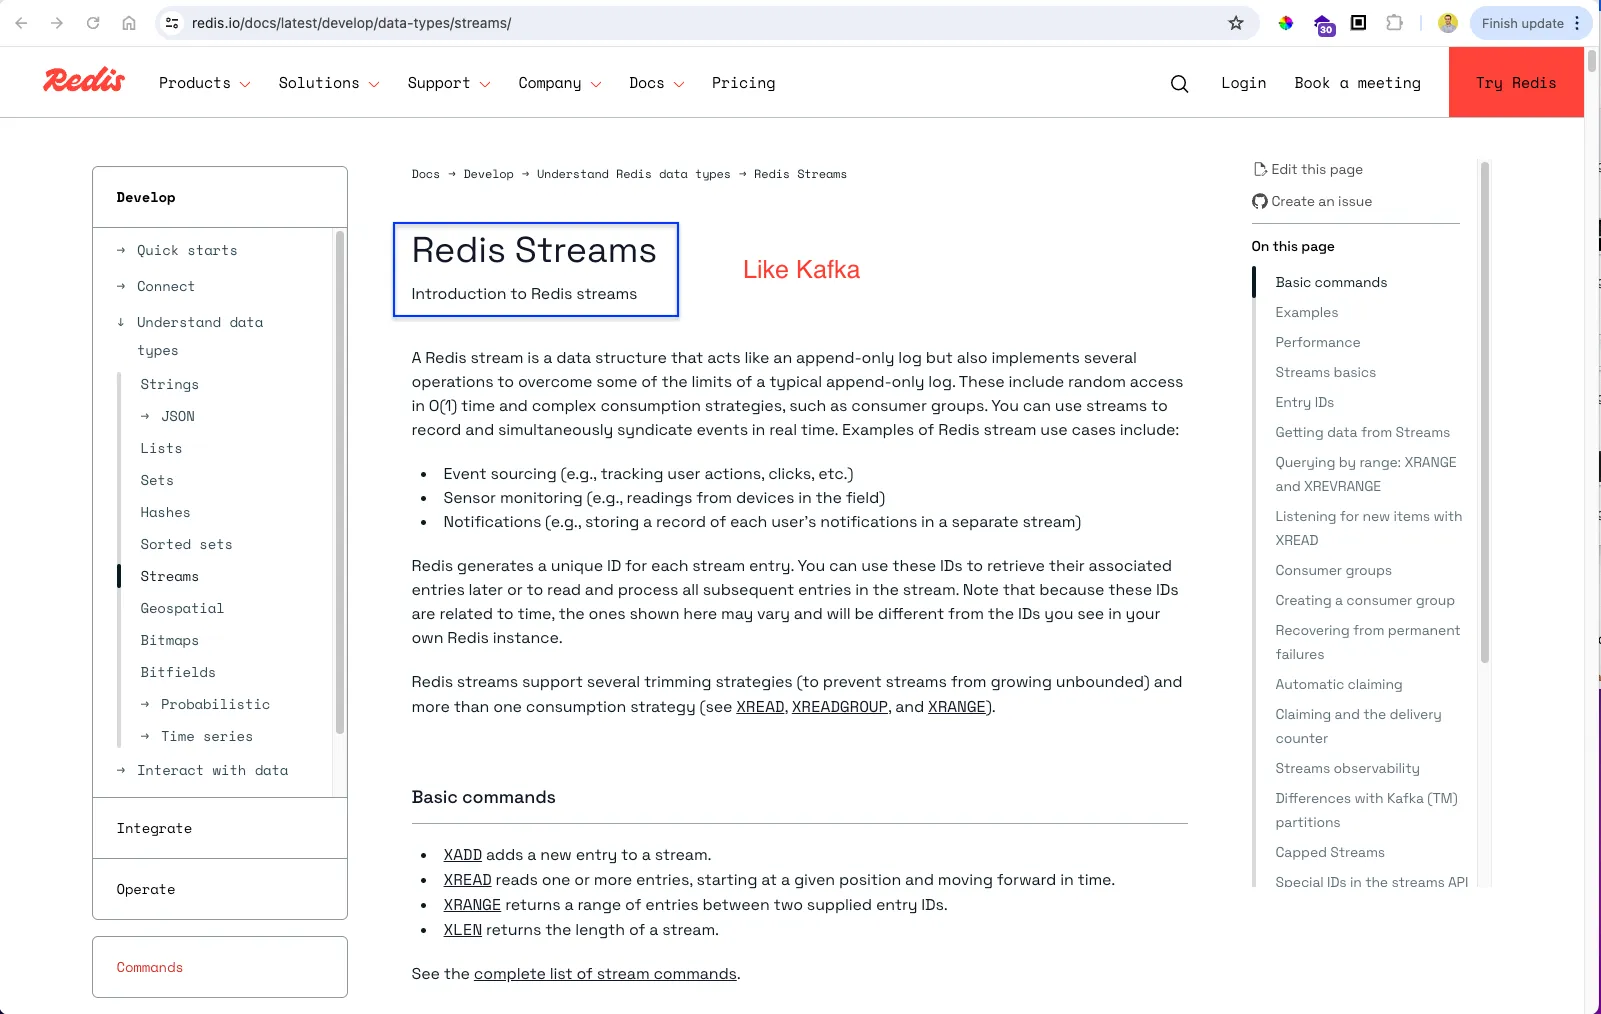The width and height of the screenshot is (1601, 1014).
Task: Jump to Basic commands section
Action: point(1331,282)
